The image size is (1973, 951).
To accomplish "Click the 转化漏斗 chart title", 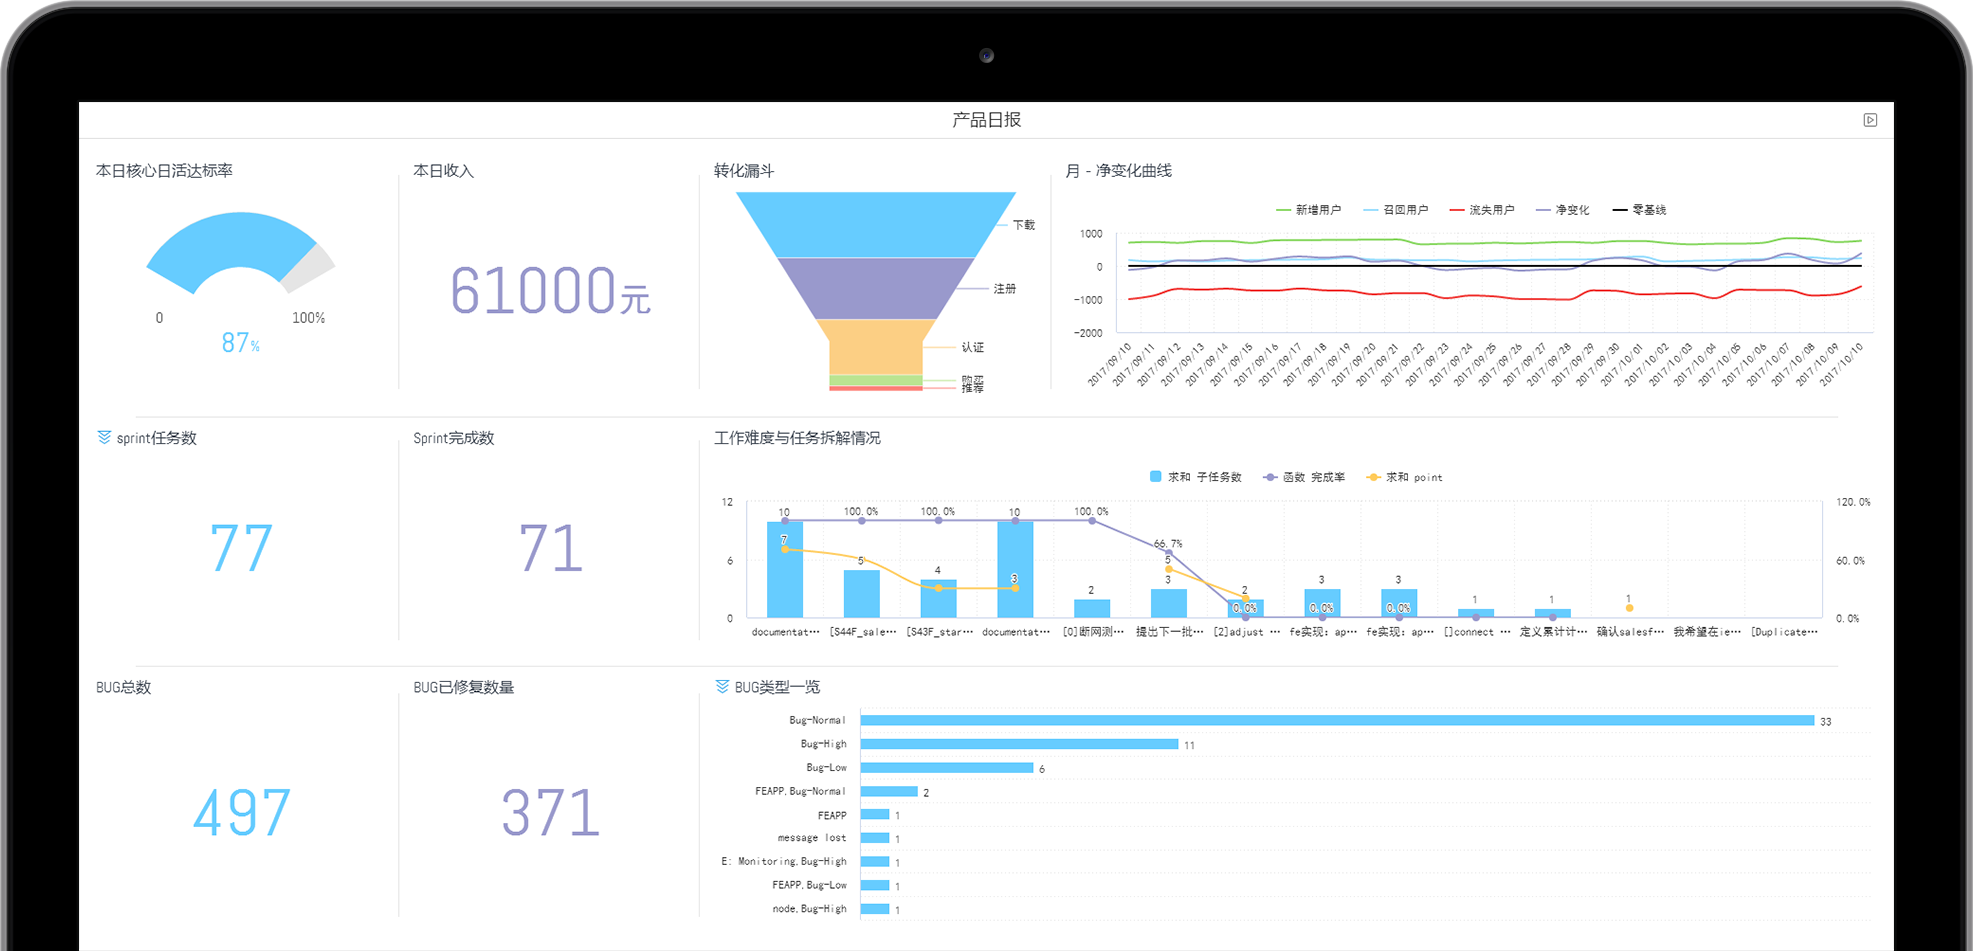I will coord(744,171).
